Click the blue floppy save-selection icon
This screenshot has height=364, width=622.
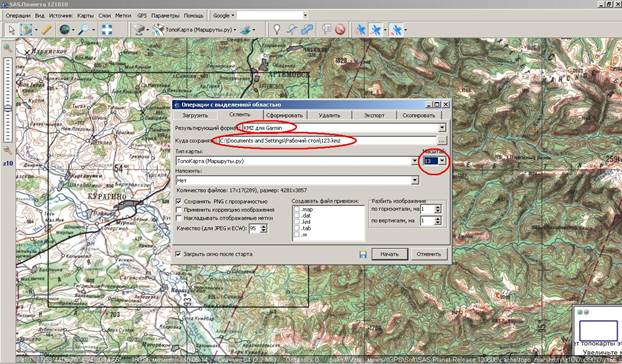tap(363, 254)
